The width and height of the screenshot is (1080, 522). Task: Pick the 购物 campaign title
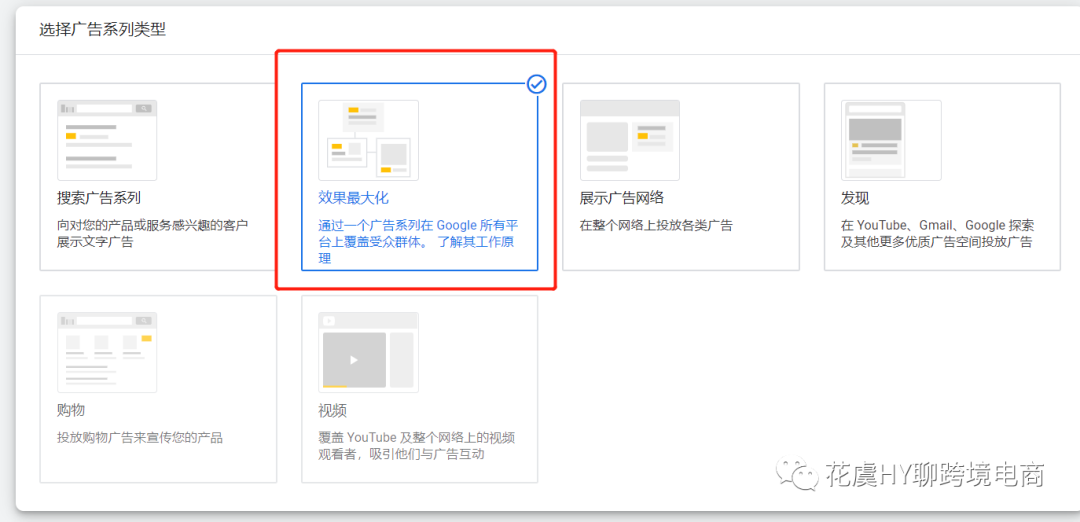pos(71,410)
